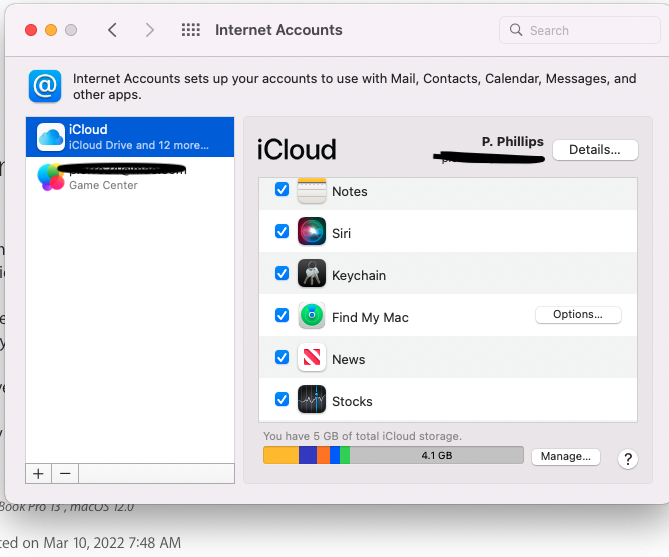Click the Find My Mac radar icon

point(312,315)
